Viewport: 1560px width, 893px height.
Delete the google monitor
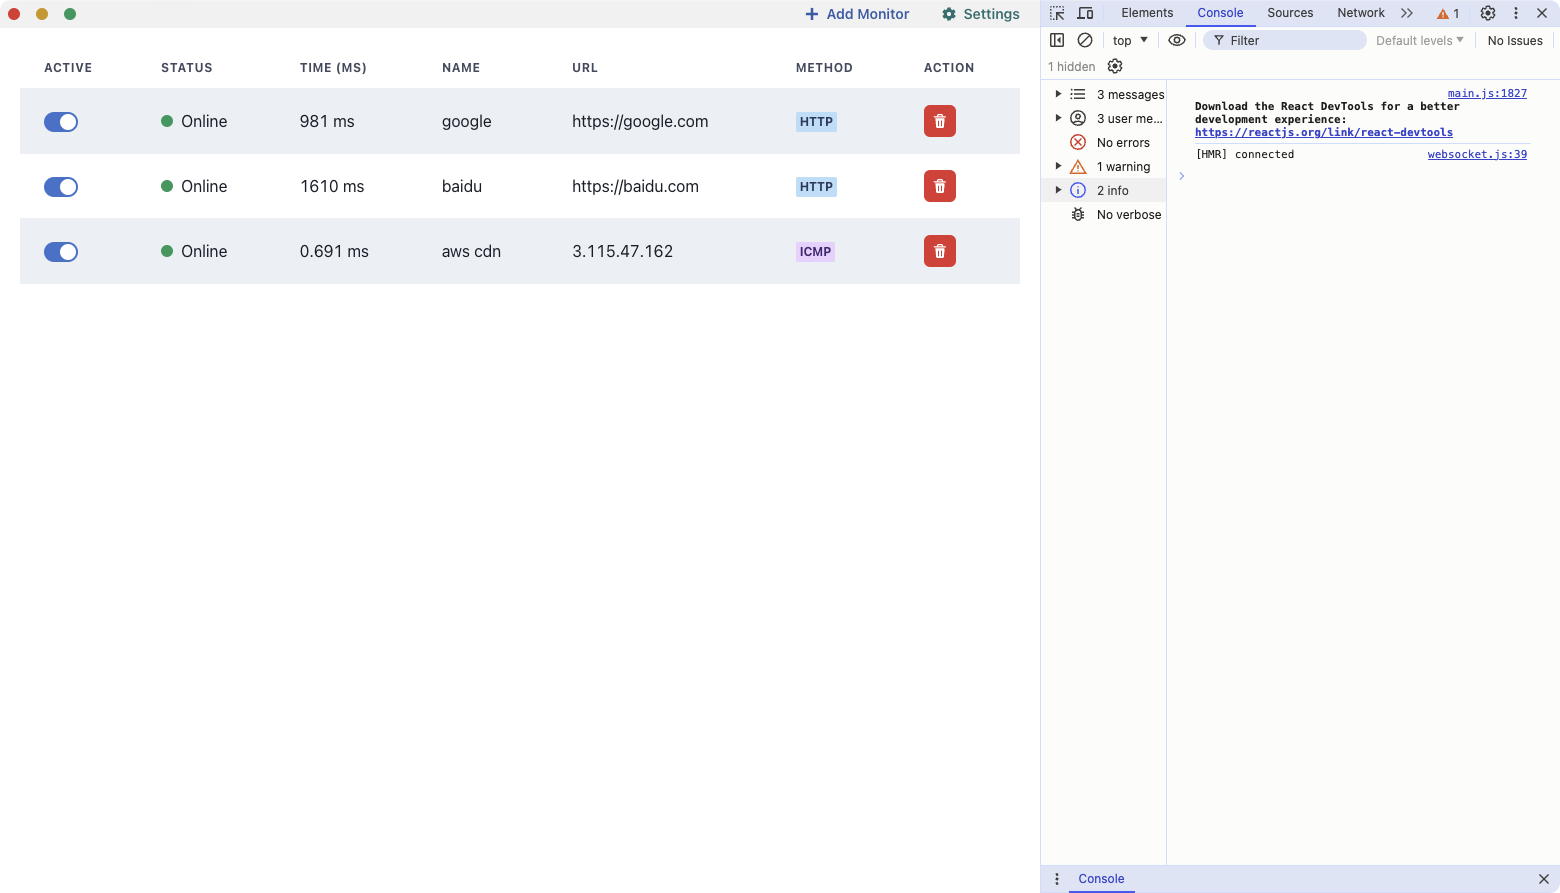tap(939, 121)
